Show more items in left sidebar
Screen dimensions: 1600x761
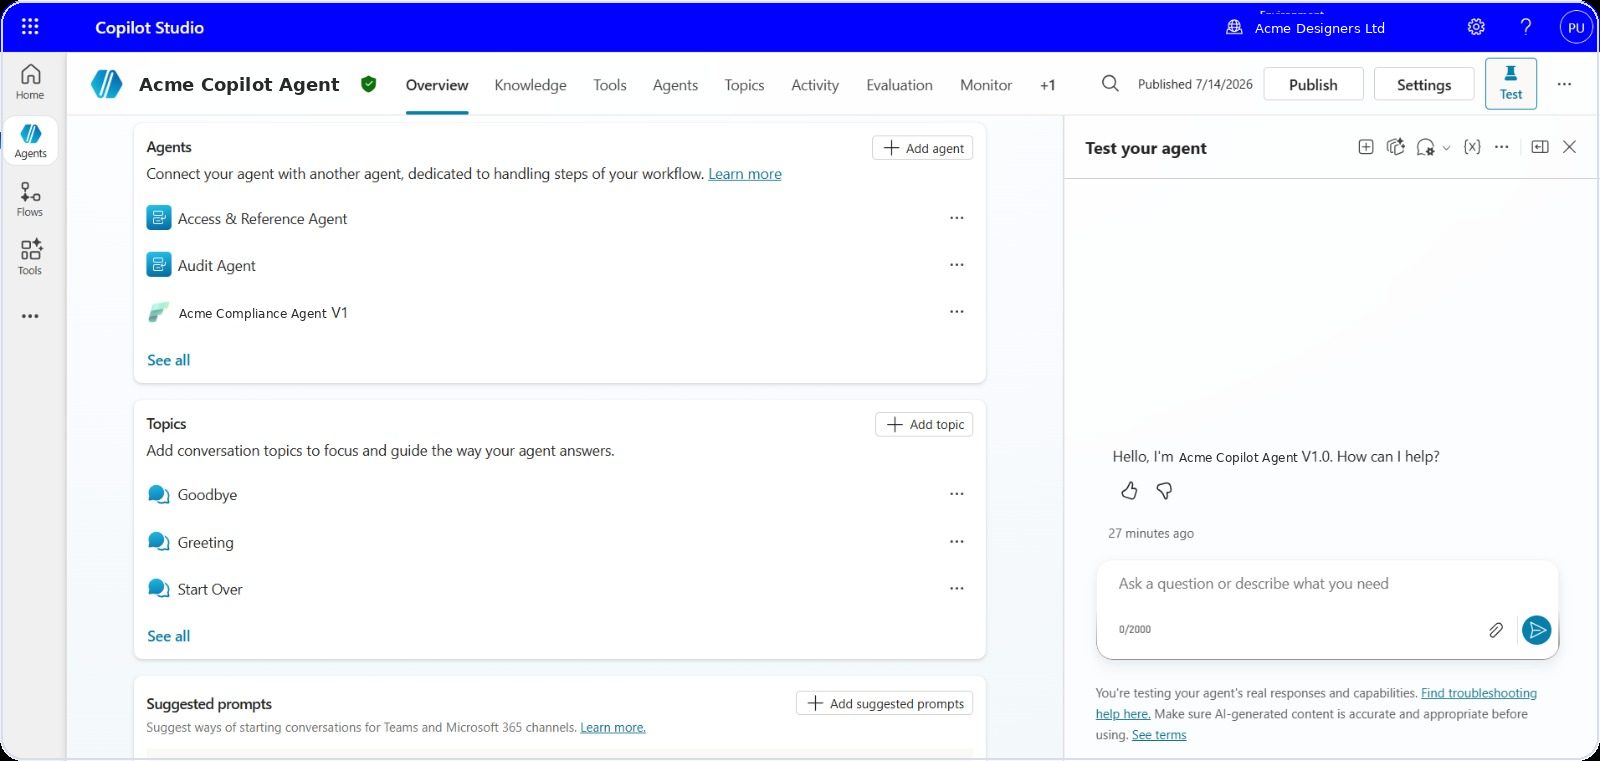(30, 316)
